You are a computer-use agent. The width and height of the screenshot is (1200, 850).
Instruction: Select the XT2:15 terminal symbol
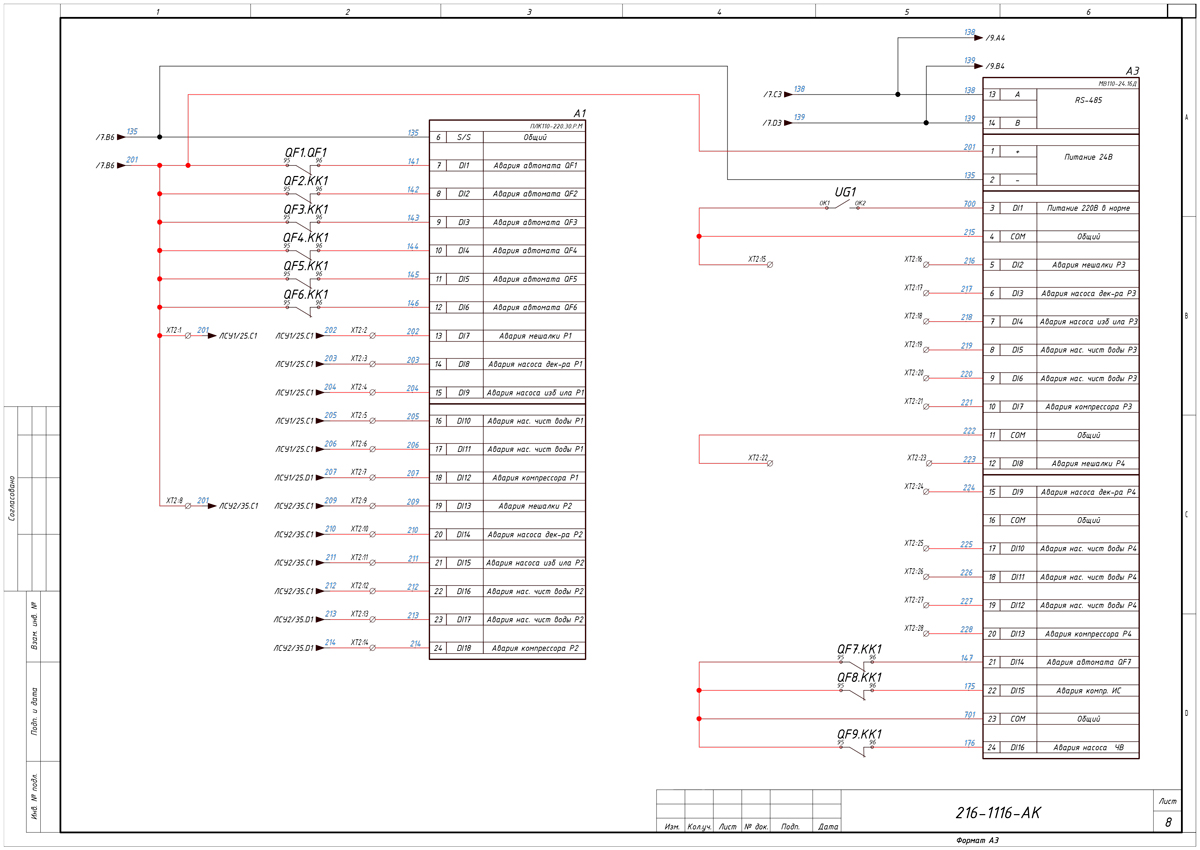pos(769,265)
